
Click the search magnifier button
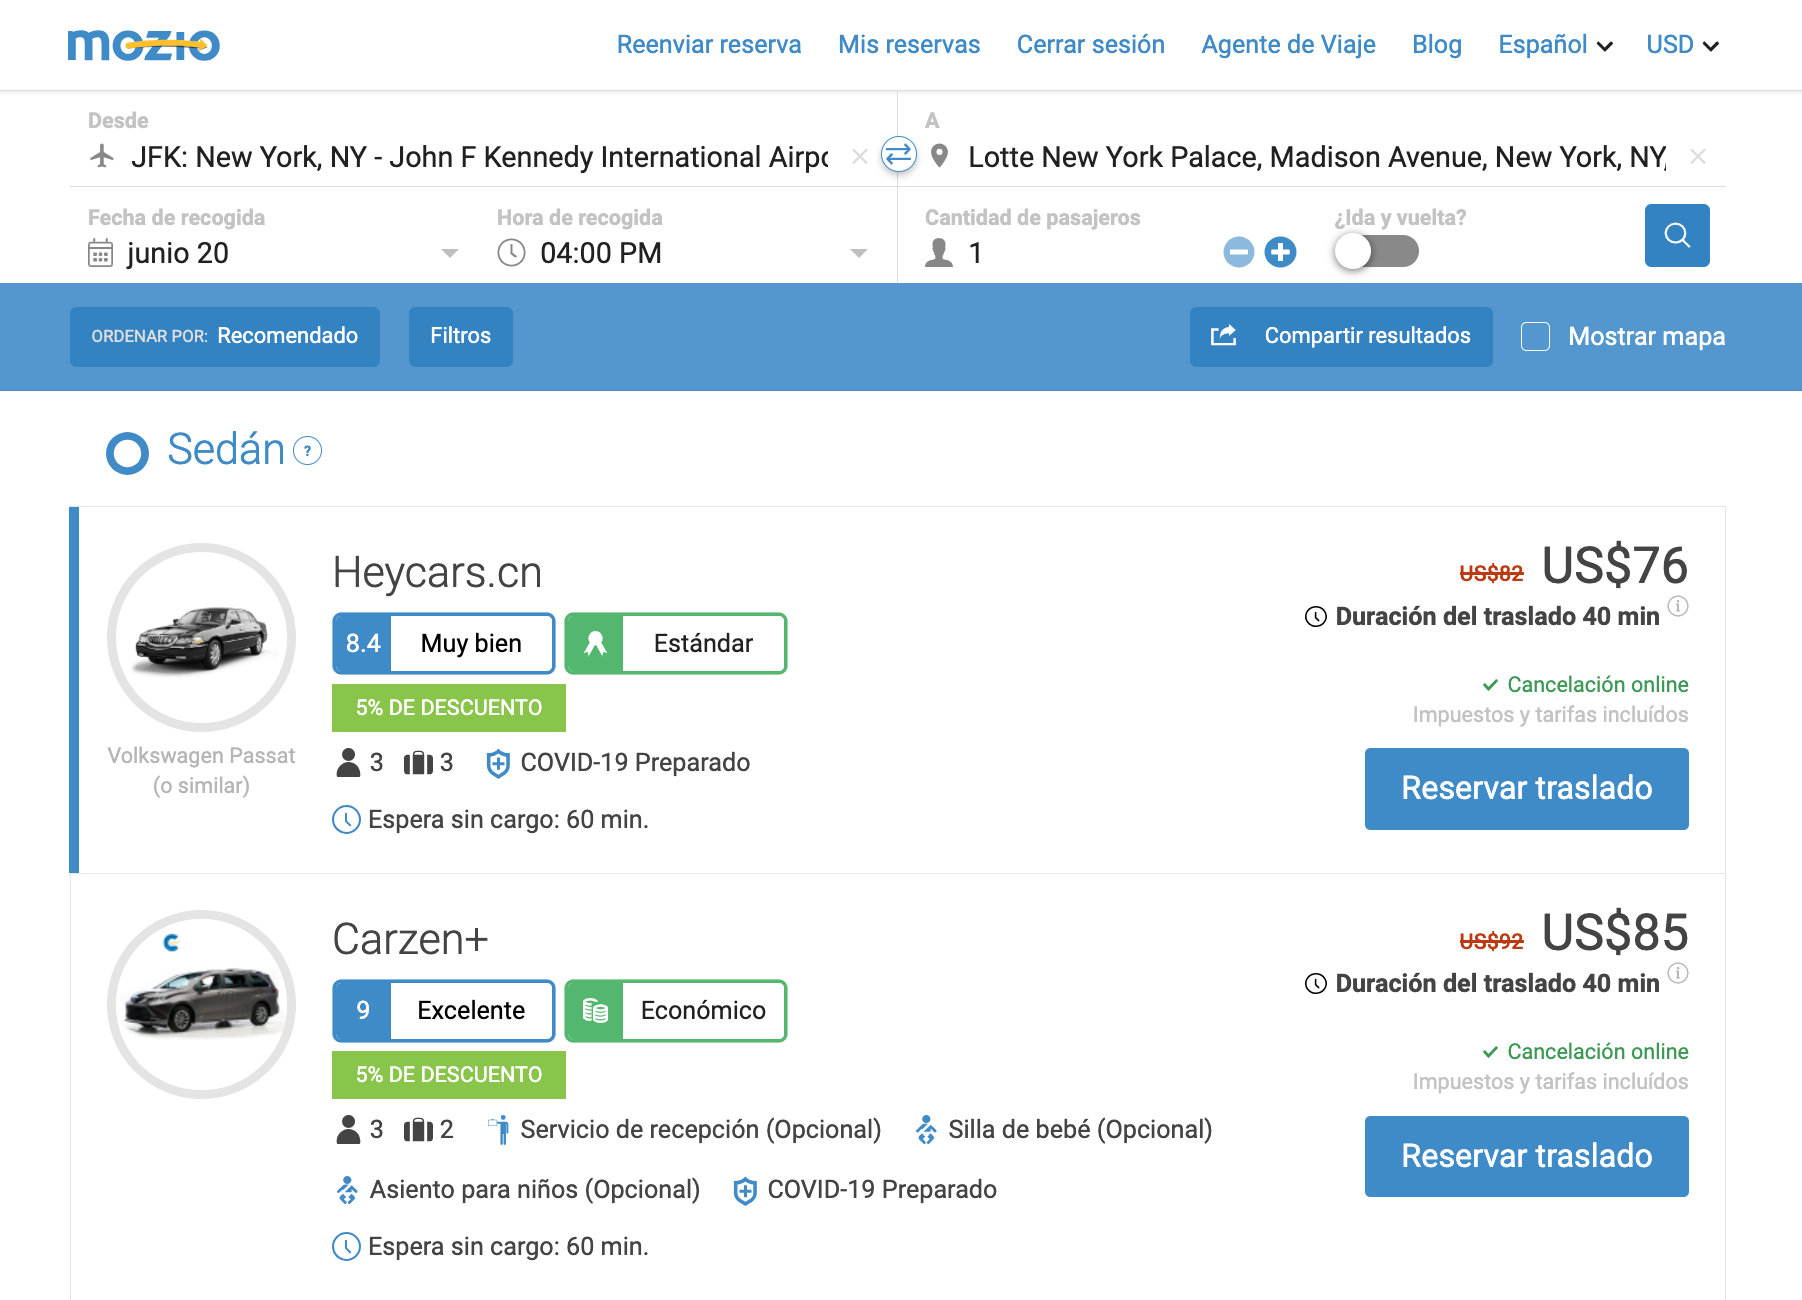(1677, 235)
